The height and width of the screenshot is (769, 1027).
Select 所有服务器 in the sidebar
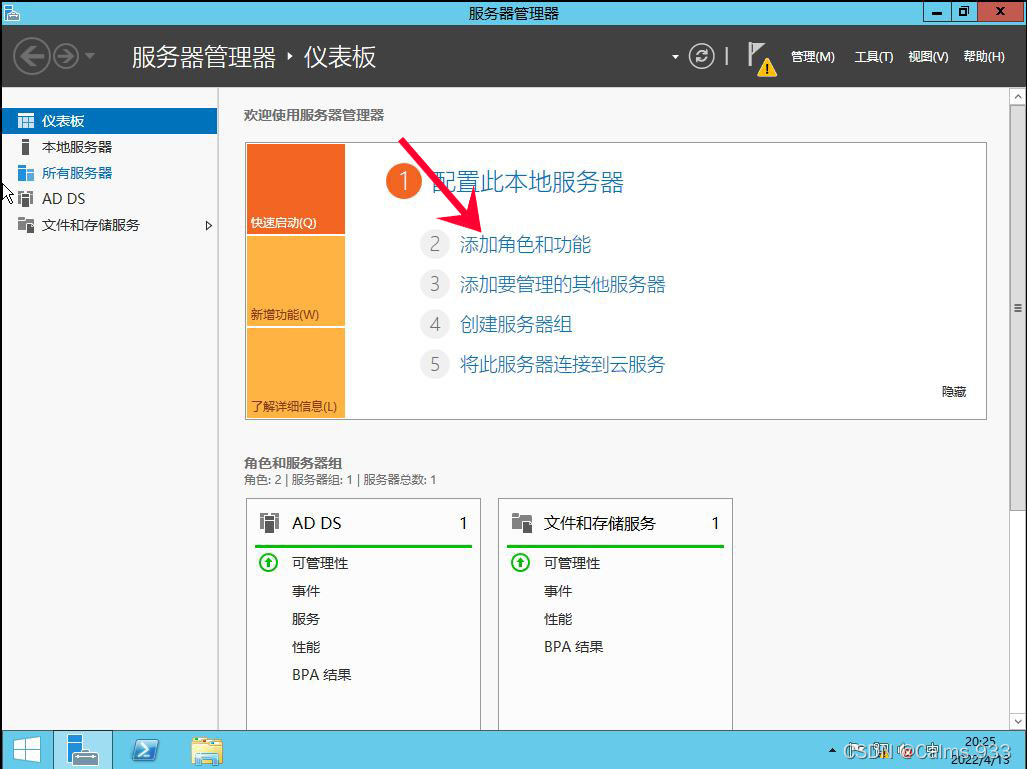pyautogui.click(x=109, y=173)
